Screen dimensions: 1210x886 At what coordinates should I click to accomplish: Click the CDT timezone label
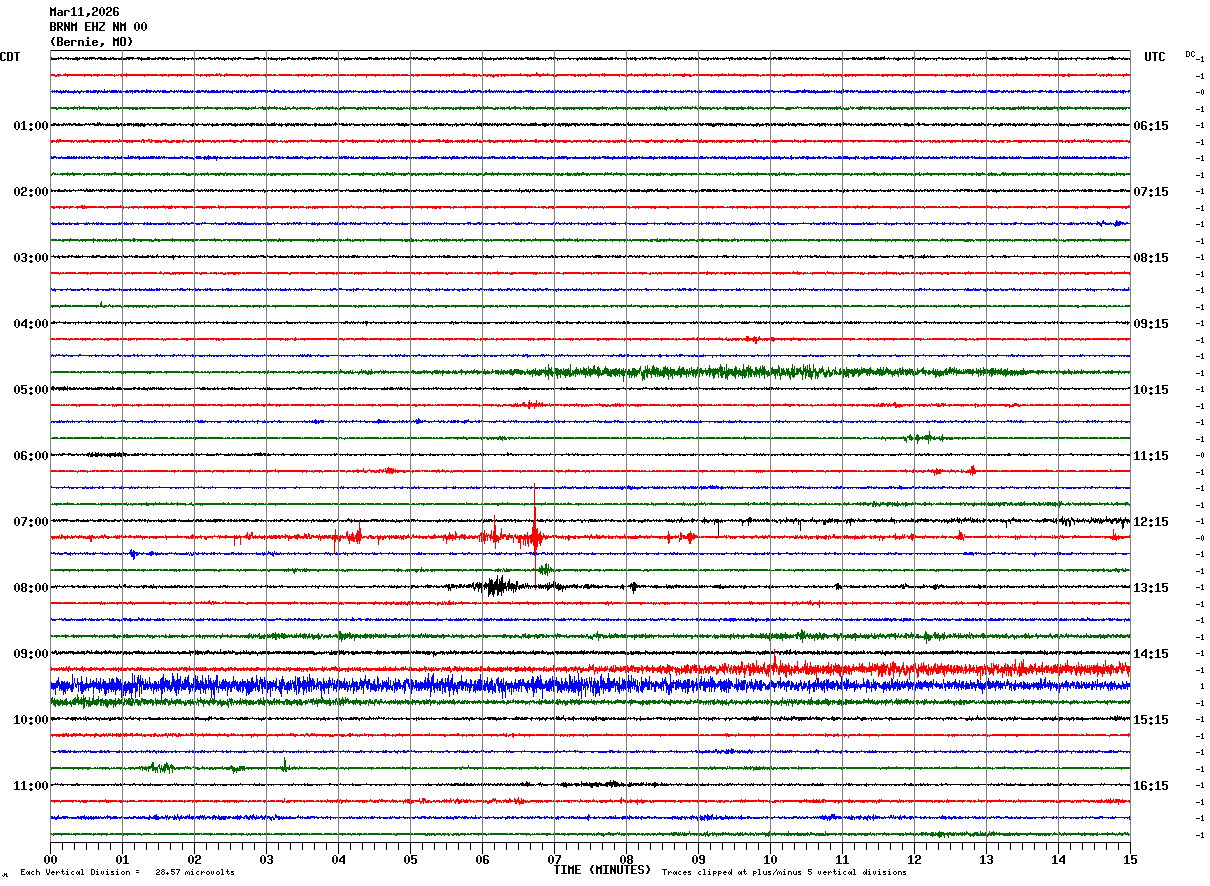[10, 57]
